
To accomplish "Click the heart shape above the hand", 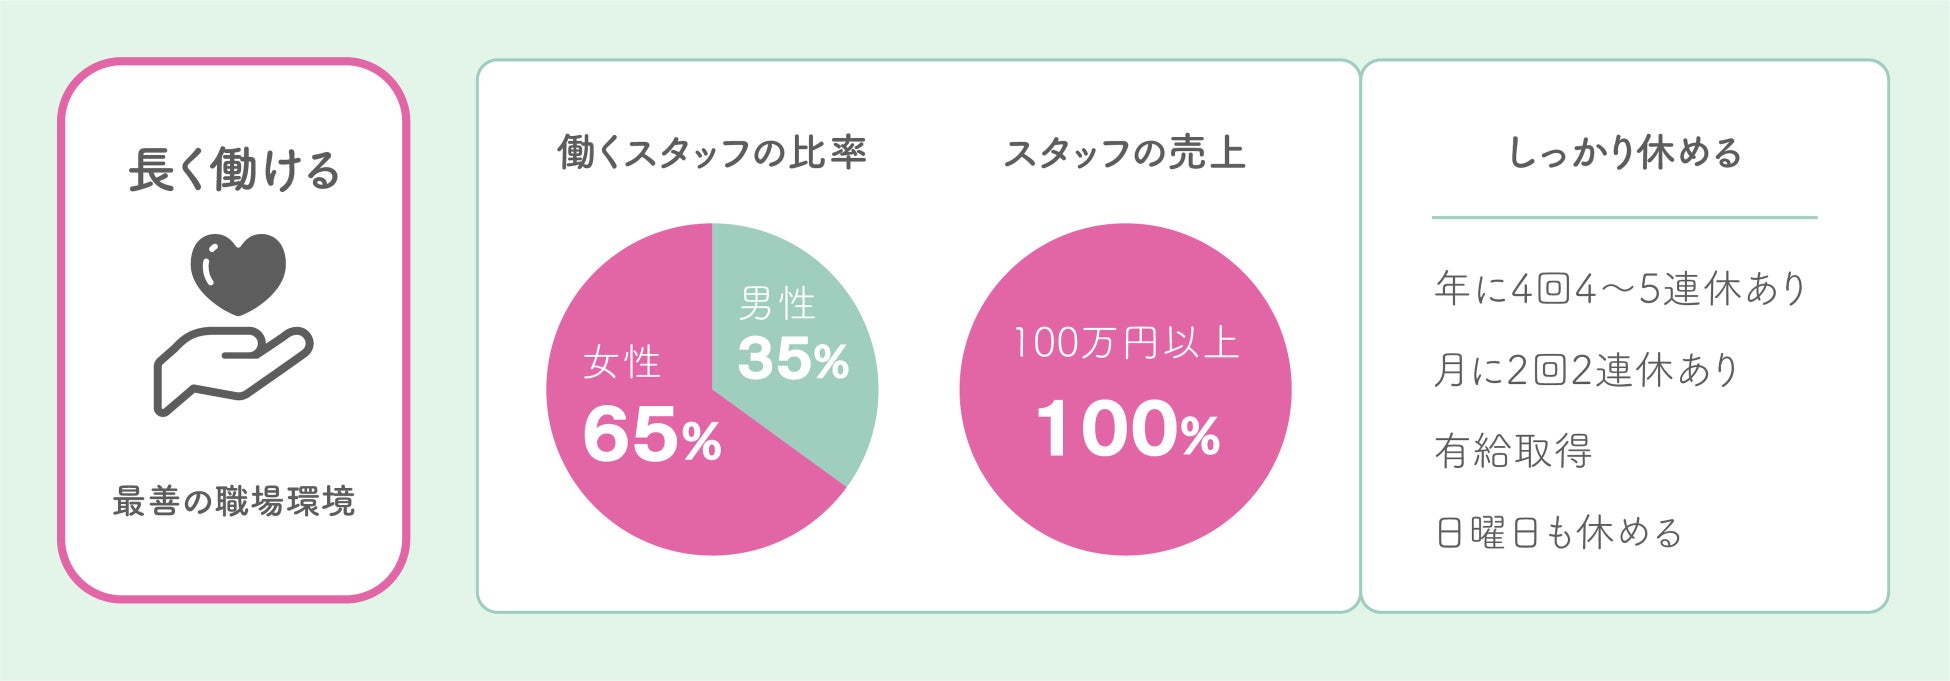I will [238, 272].
